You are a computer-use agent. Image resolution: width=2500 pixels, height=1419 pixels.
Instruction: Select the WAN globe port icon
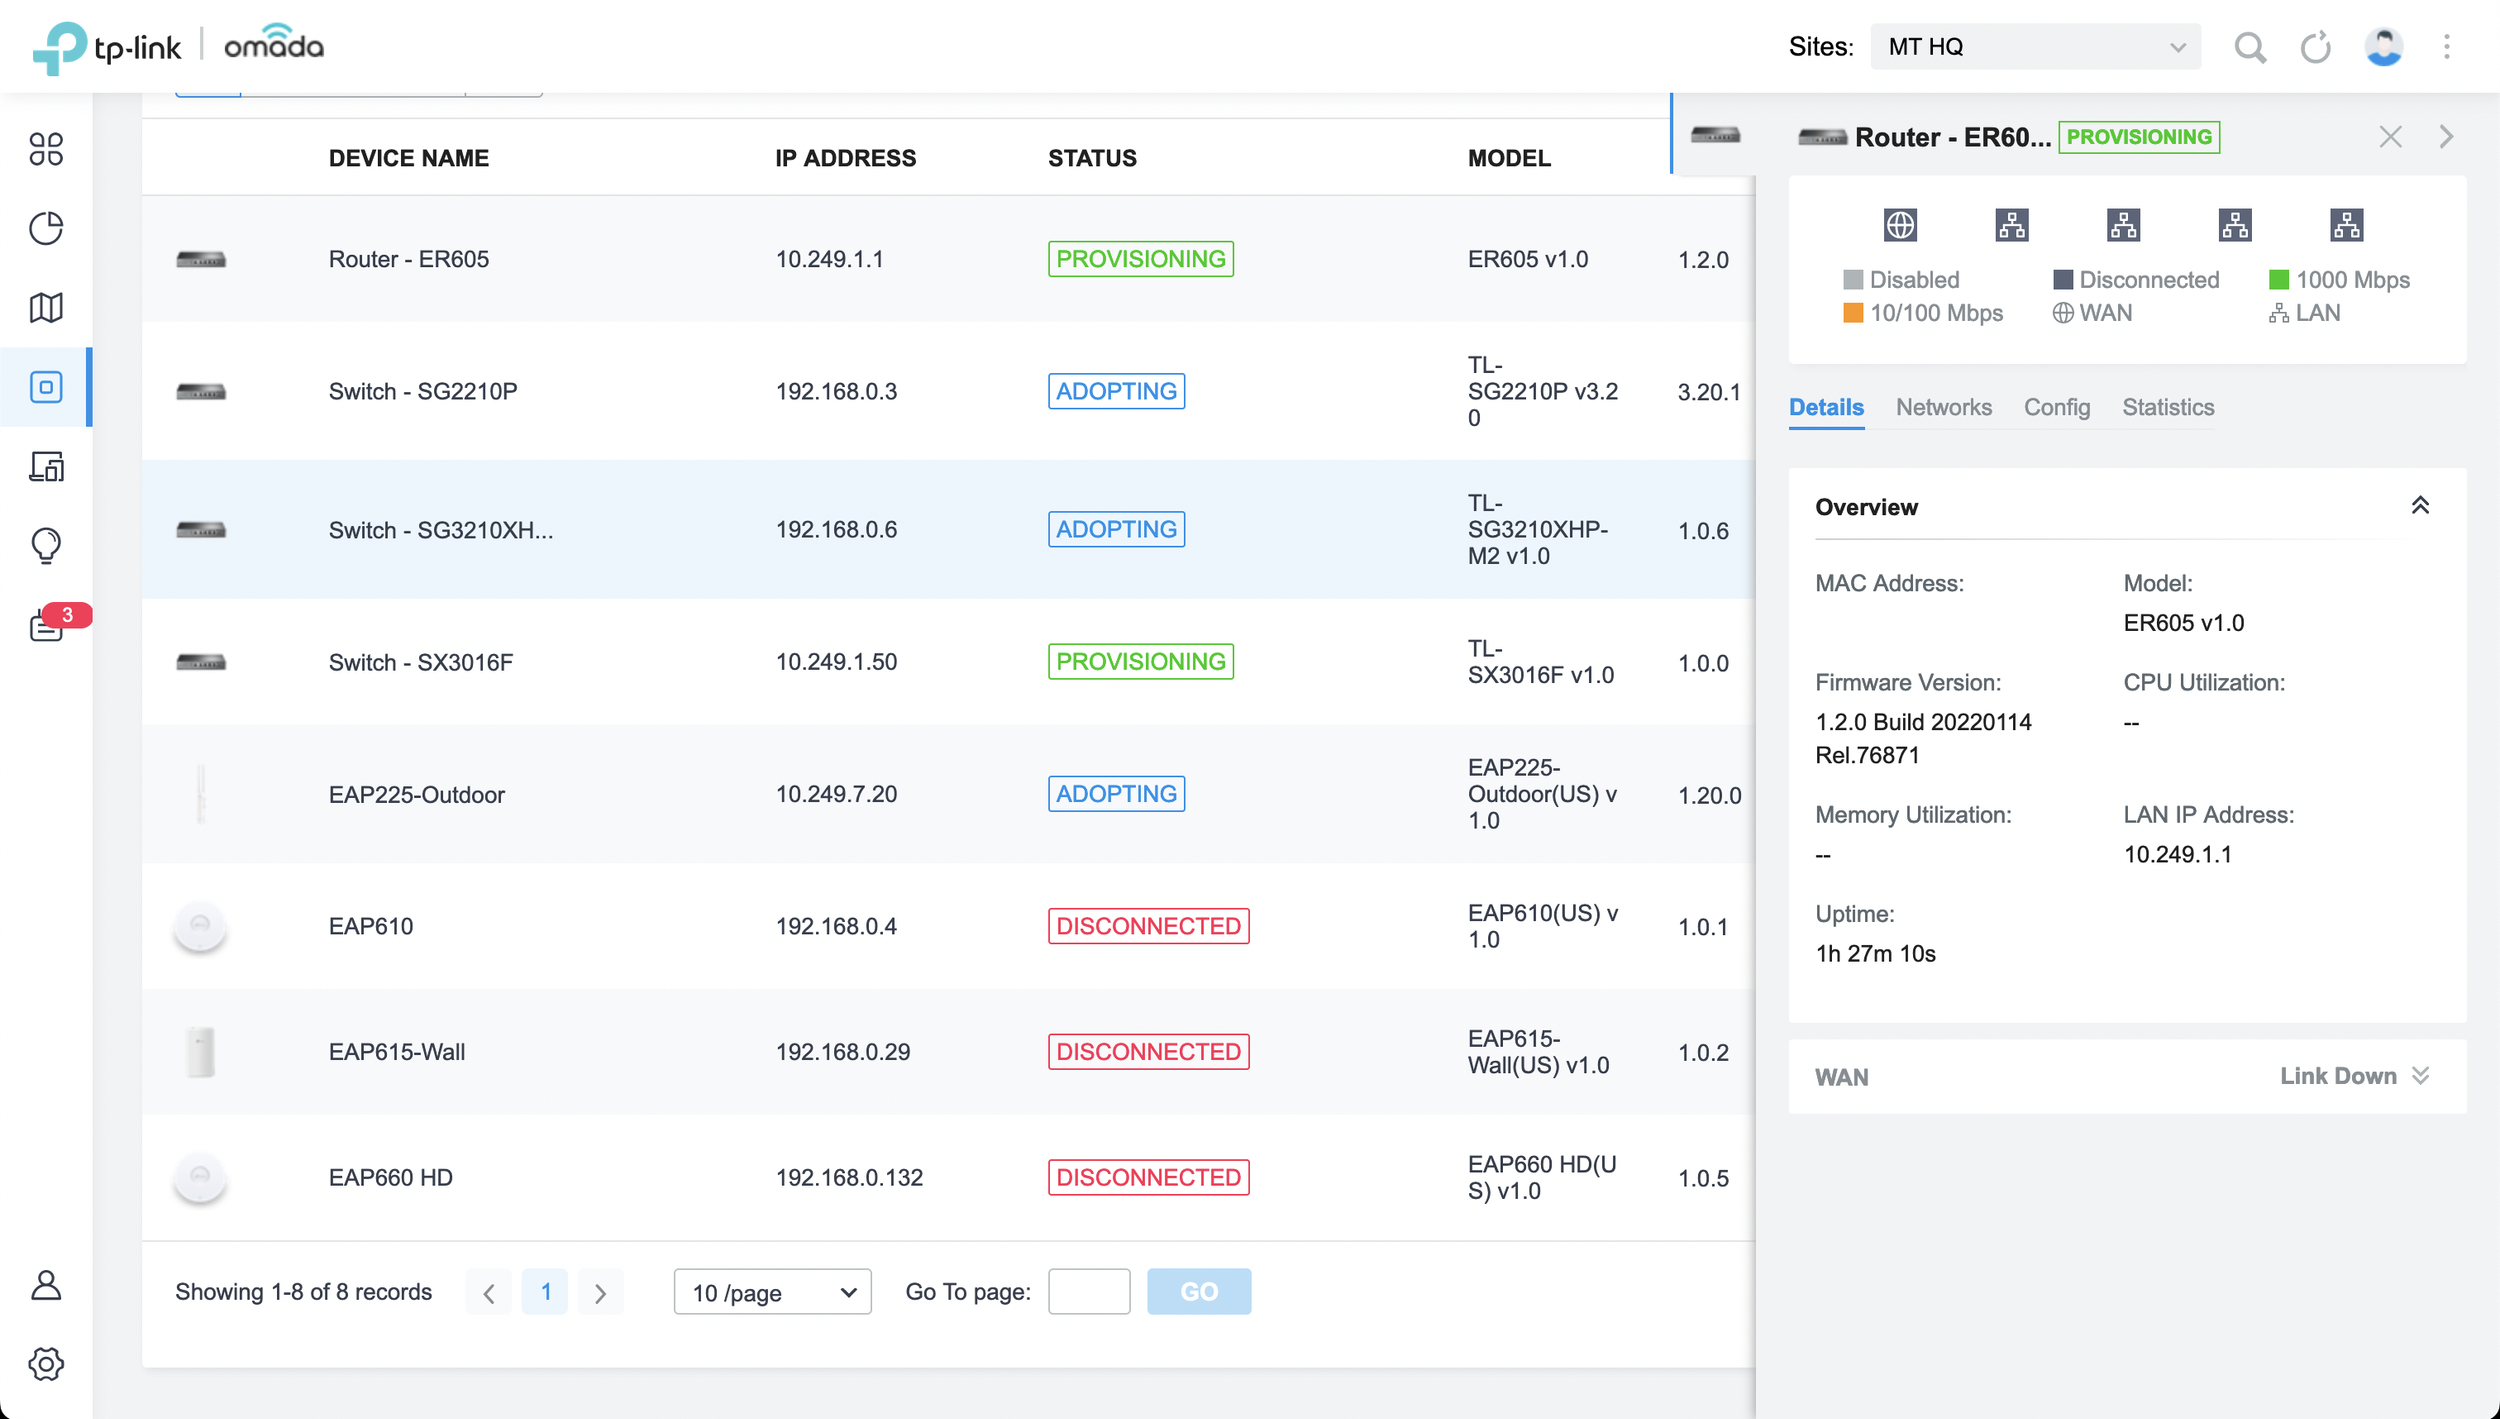point(1900,224)
